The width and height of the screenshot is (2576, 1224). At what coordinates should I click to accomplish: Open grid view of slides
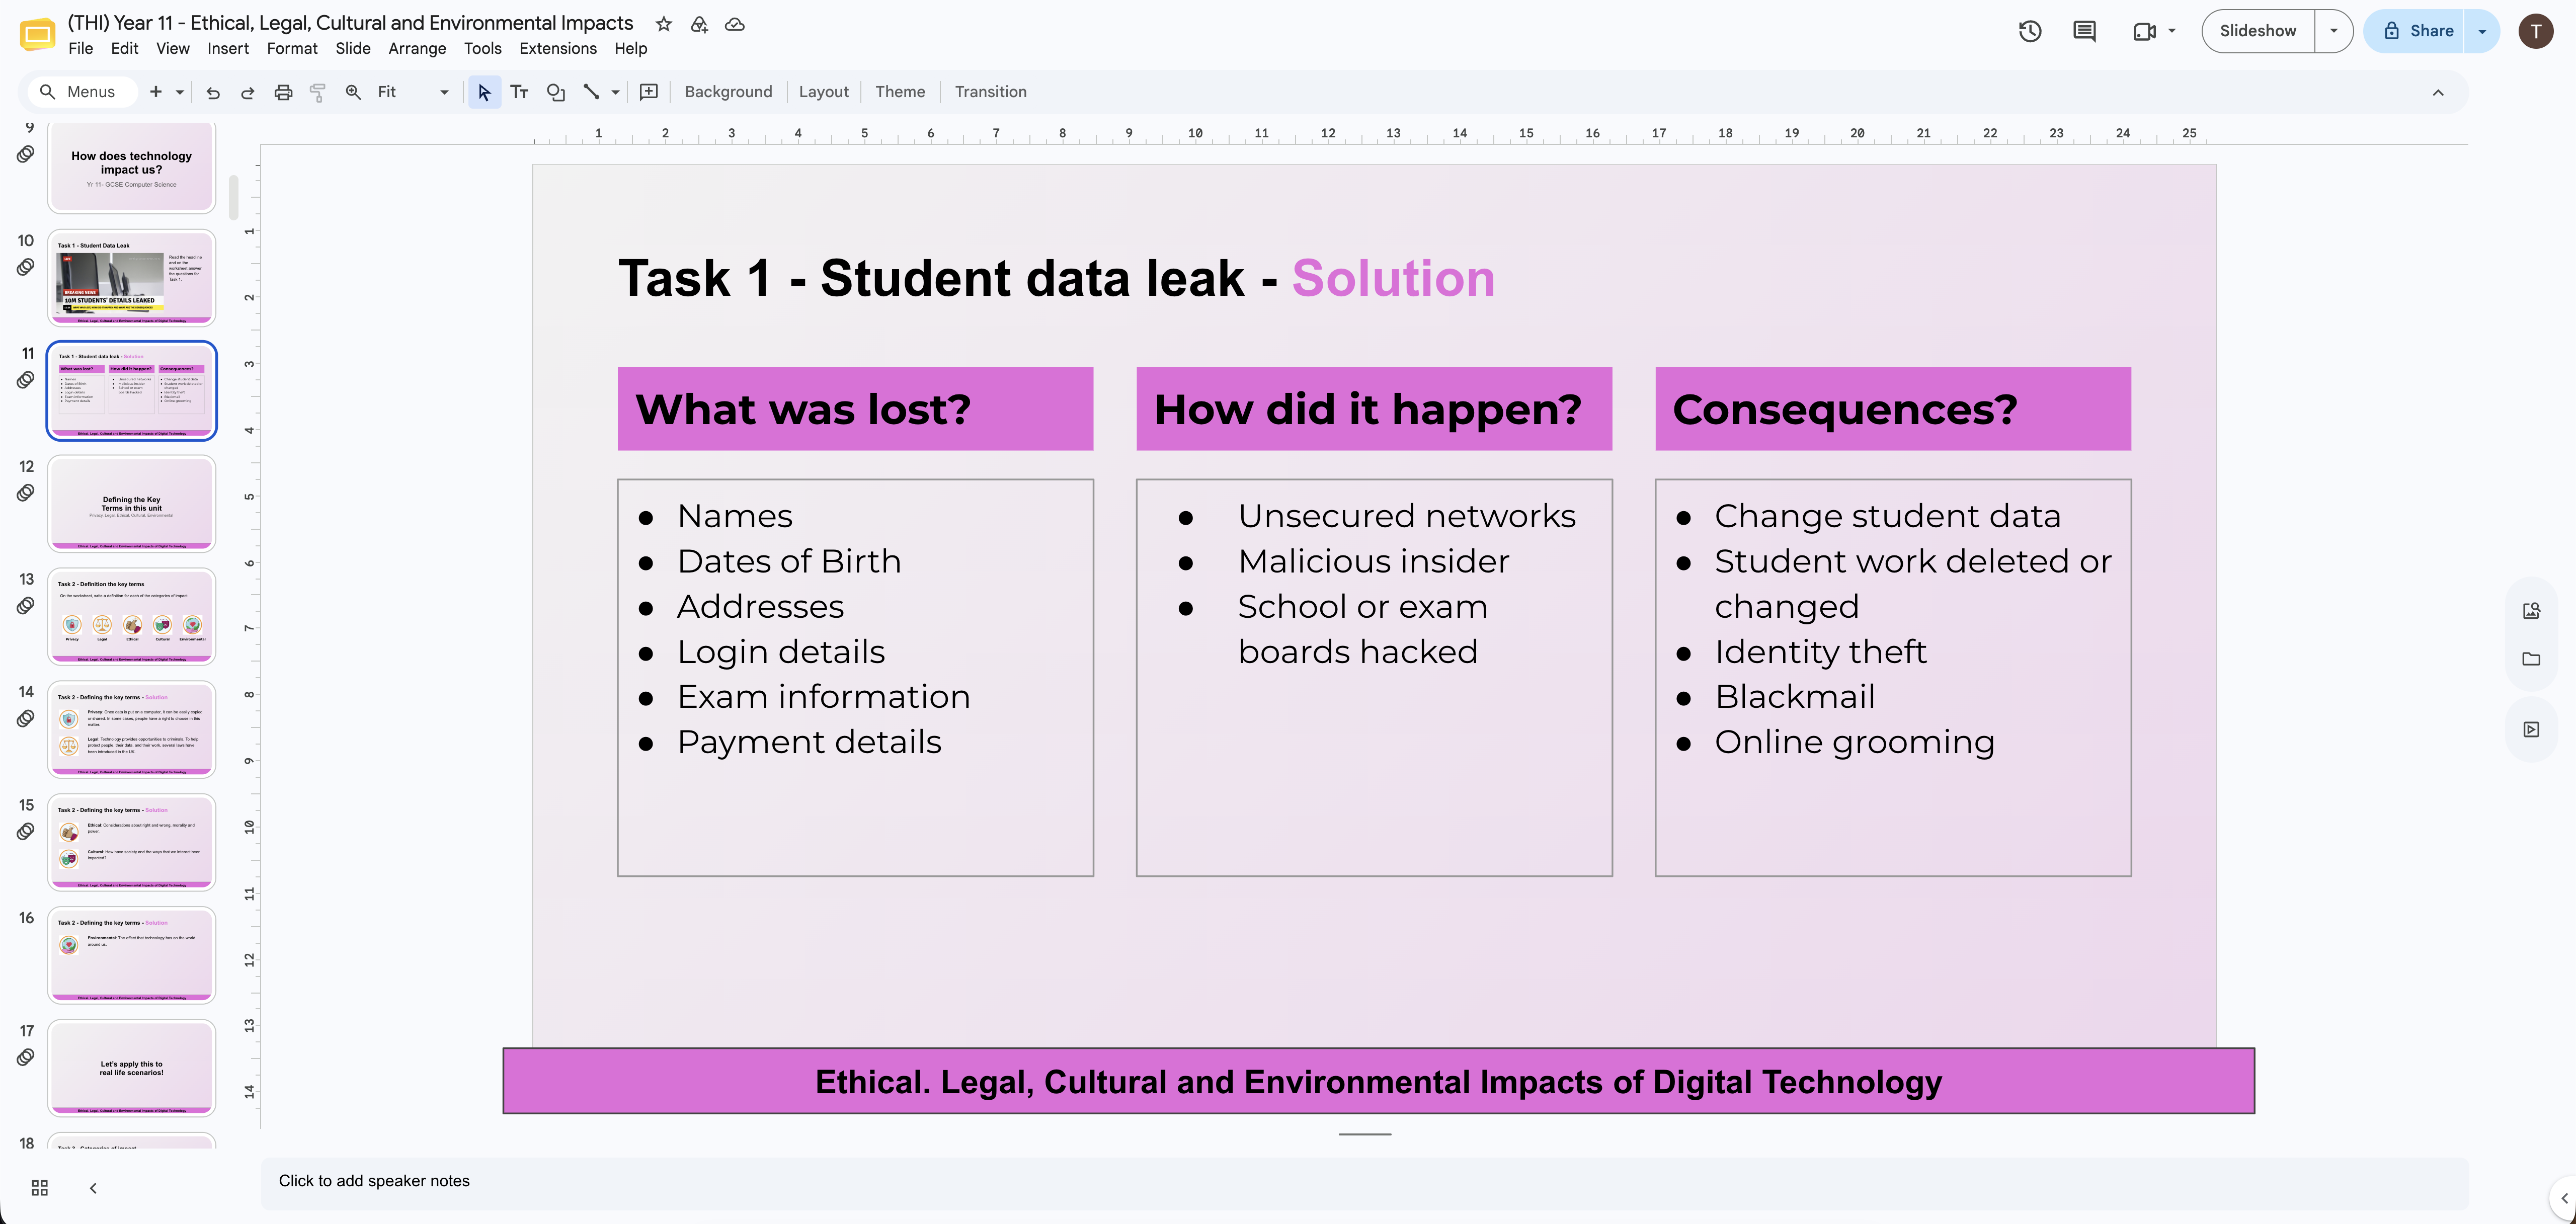40,1187
